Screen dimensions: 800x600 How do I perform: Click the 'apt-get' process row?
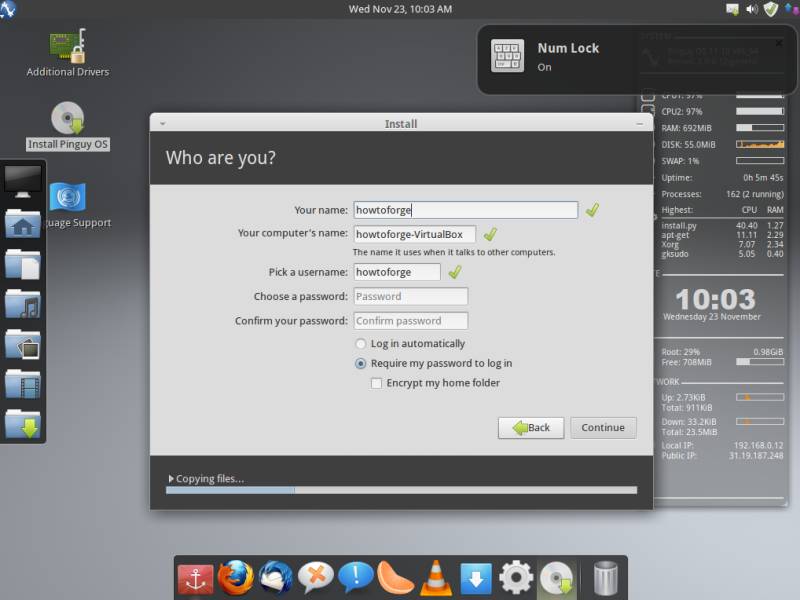coord(722,235)
